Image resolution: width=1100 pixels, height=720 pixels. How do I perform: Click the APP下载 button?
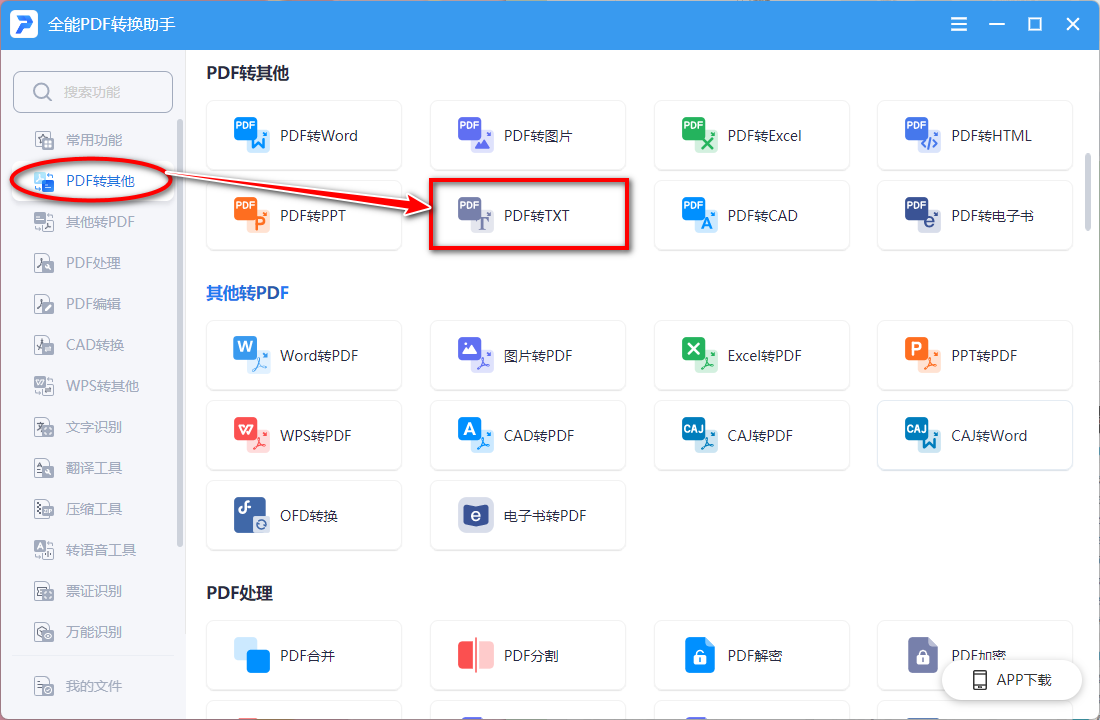pyautogui.click(x=1012, y=680)
